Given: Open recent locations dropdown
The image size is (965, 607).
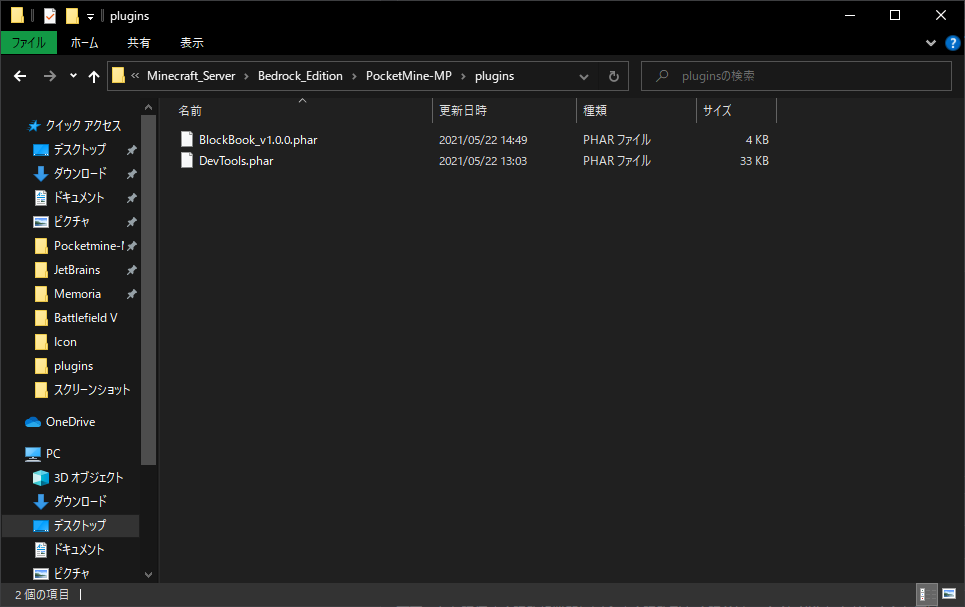Looking at the screenshot, I should pyautogui.click(x=73, y=76).
